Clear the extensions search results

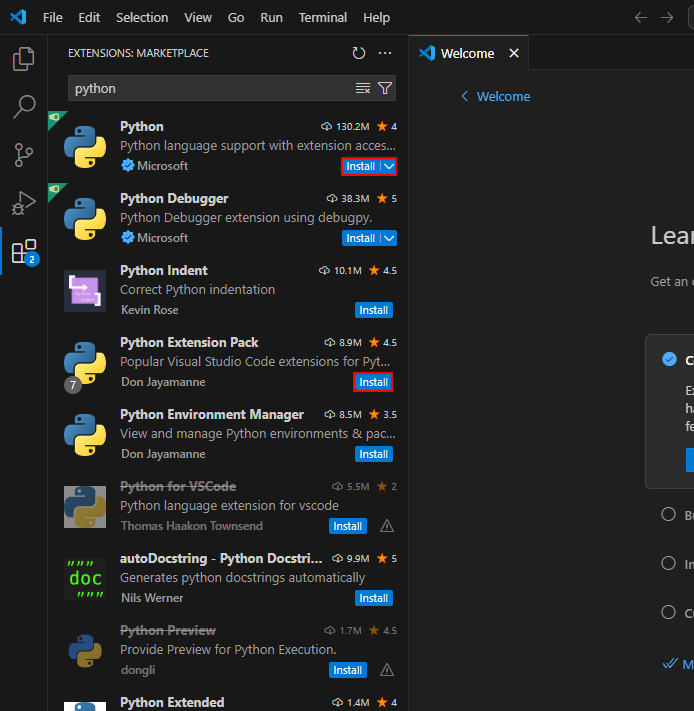pyautogui.click(x=363, y=88)
